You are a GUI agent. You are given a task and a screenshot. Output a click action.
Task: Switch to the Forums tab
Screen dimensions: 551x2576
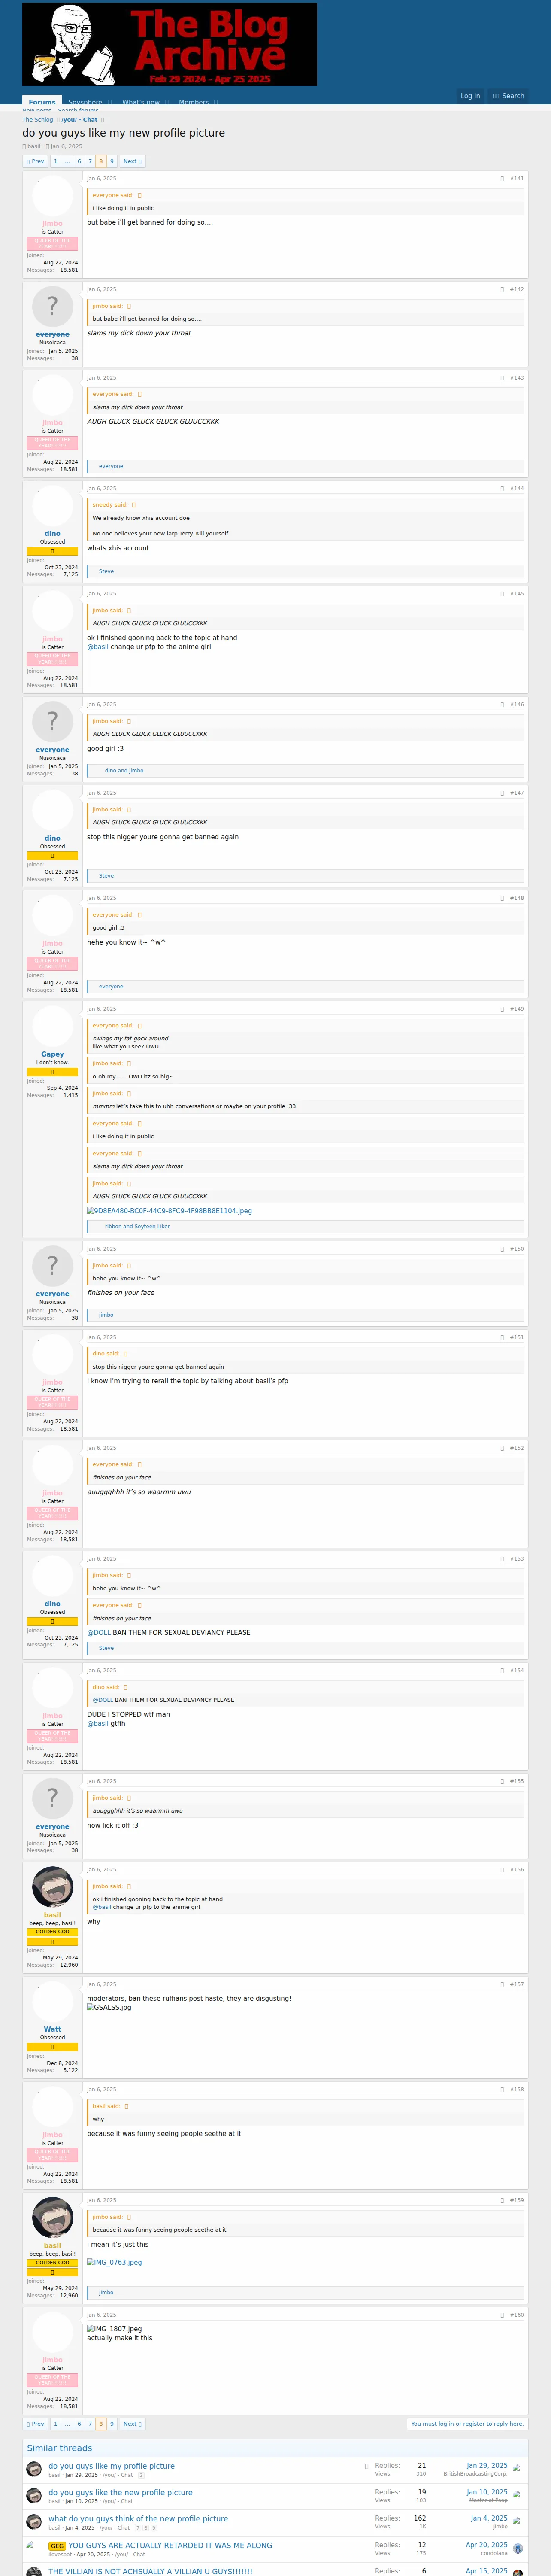point(42,102)
